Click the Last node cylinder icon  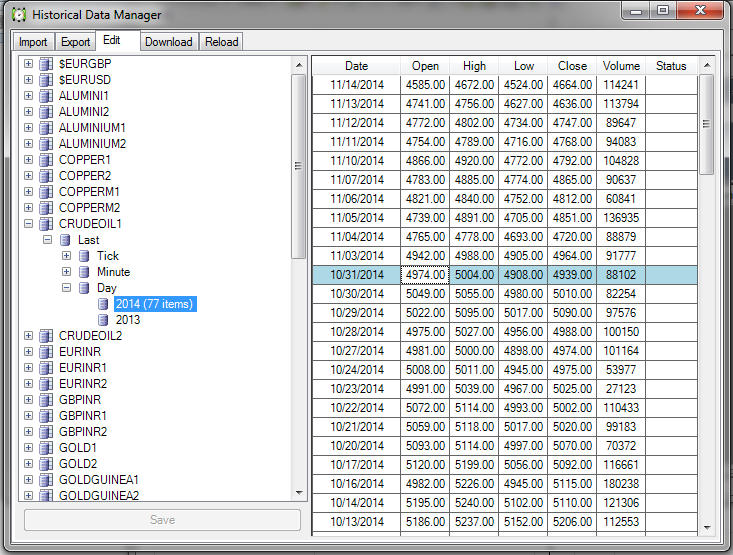(x=65, y=240)
